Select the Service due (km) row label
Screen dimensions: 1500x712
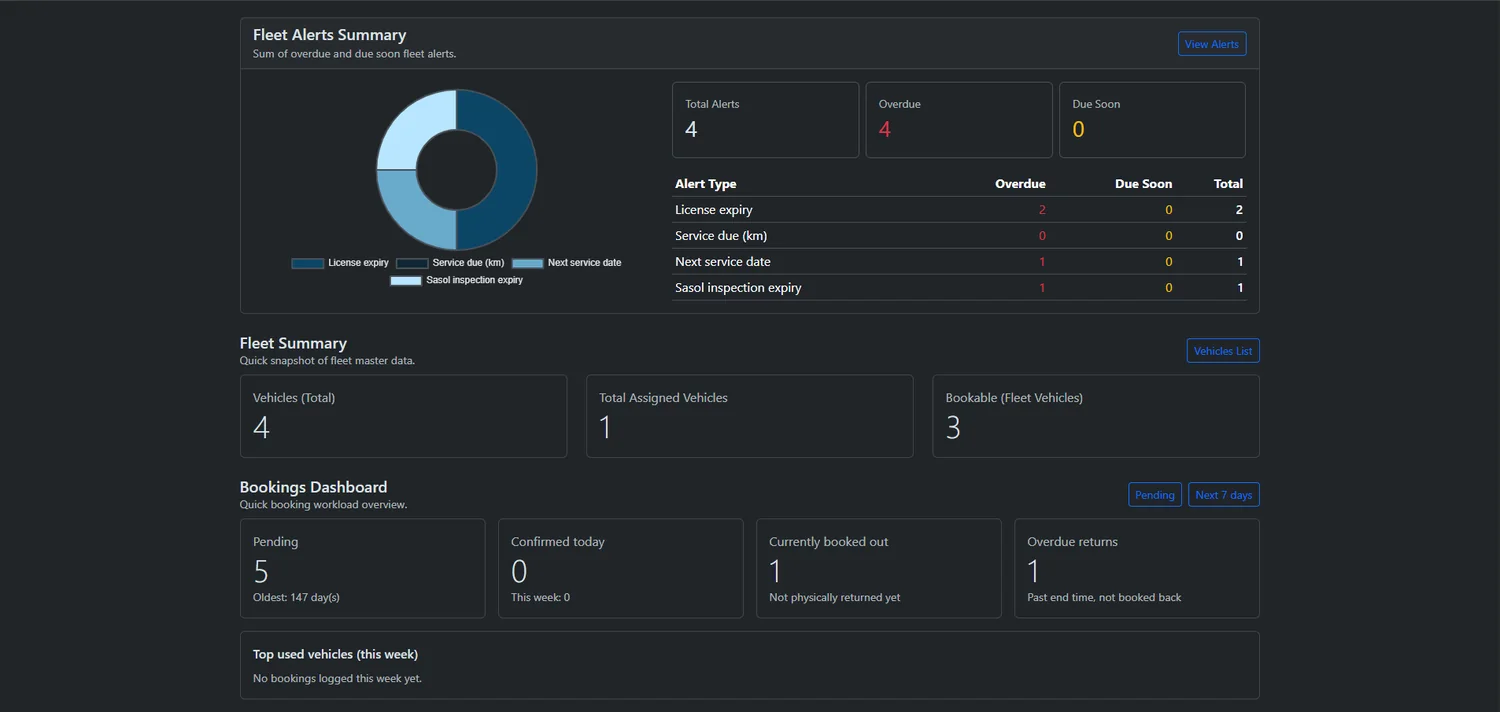[721, 236]
